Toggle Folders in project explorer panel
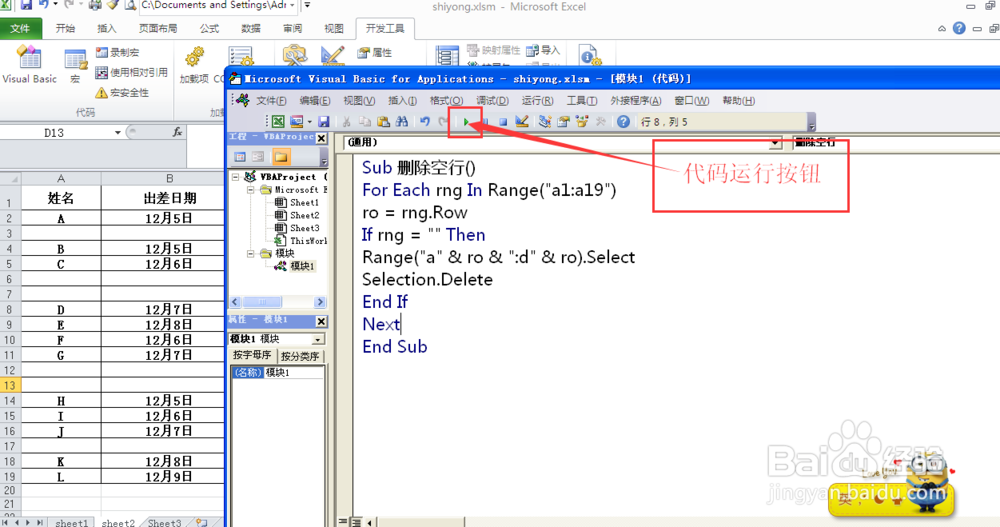 coord(281,156)
